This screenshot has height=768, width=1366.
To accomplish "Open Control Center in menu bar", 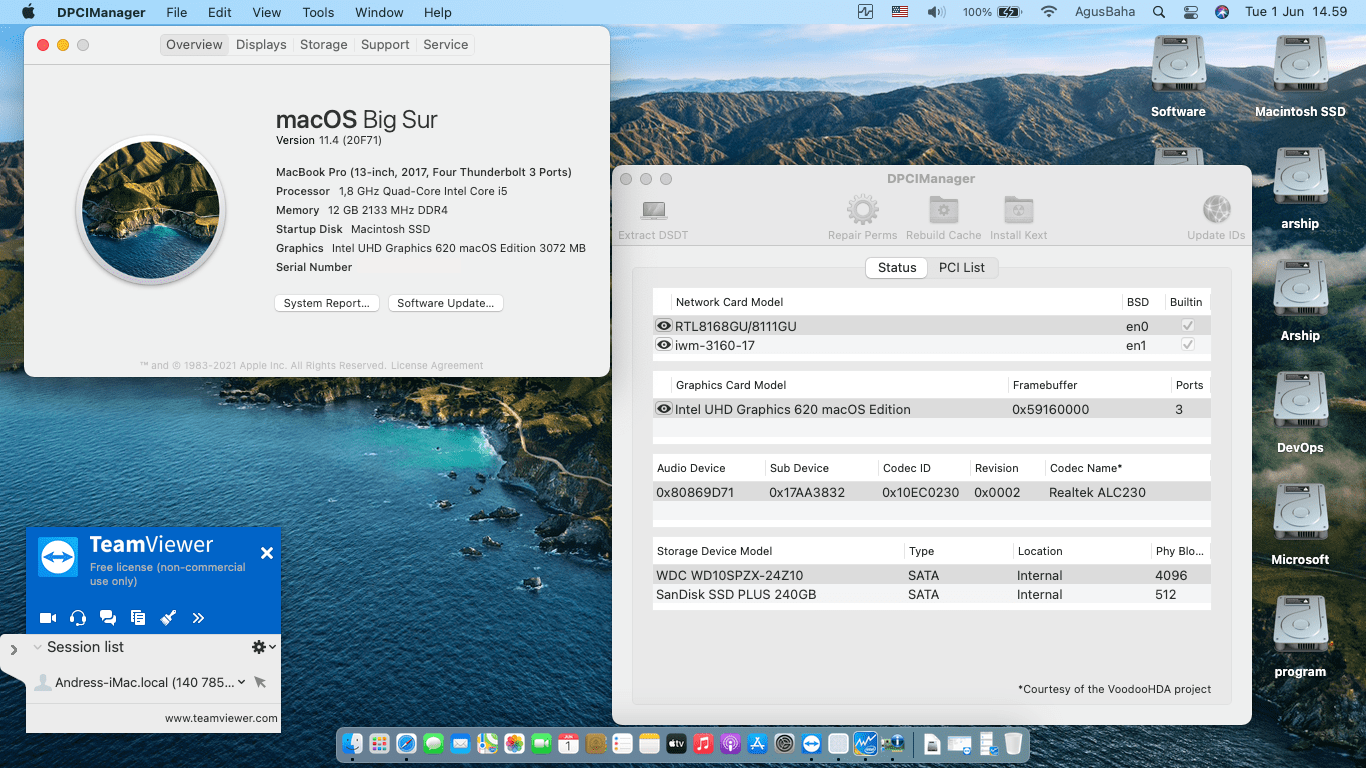I will (1190, 12).
